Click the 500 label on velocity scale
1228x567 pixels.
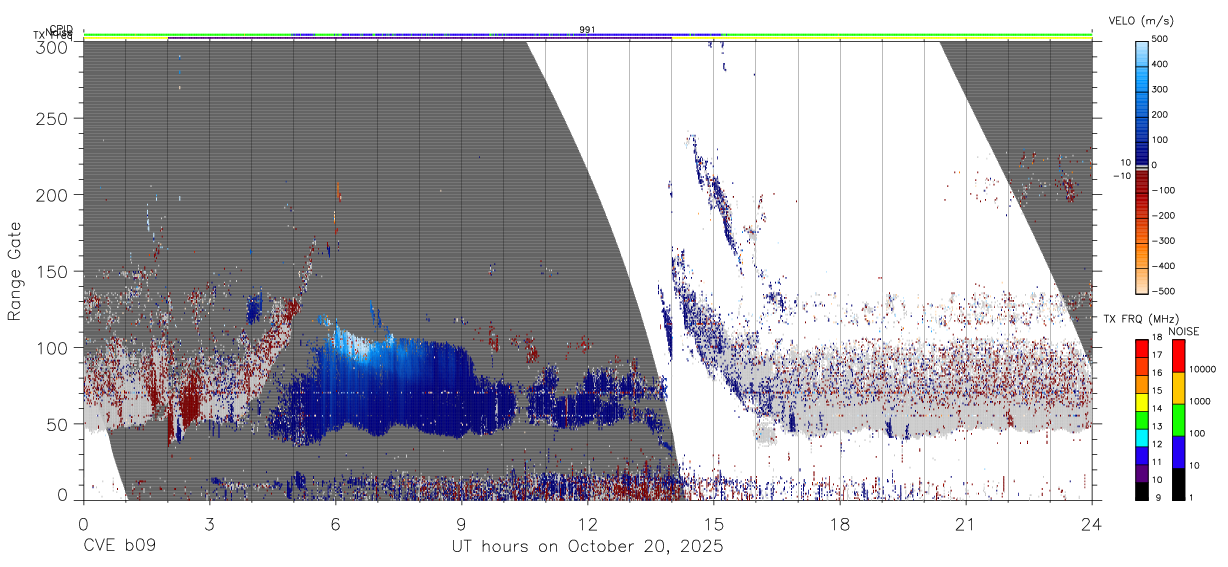click(x=1162, y=39)
